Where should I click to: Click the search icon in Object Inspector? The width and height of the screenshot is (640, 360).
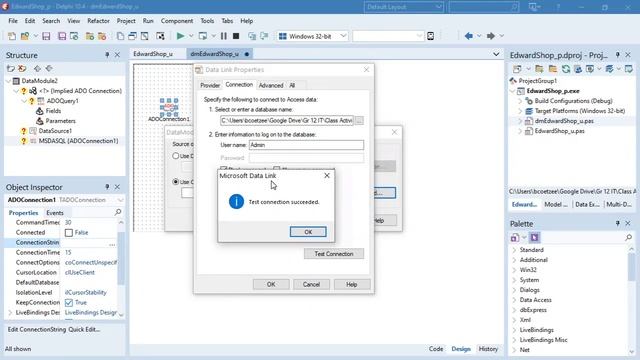118,212
